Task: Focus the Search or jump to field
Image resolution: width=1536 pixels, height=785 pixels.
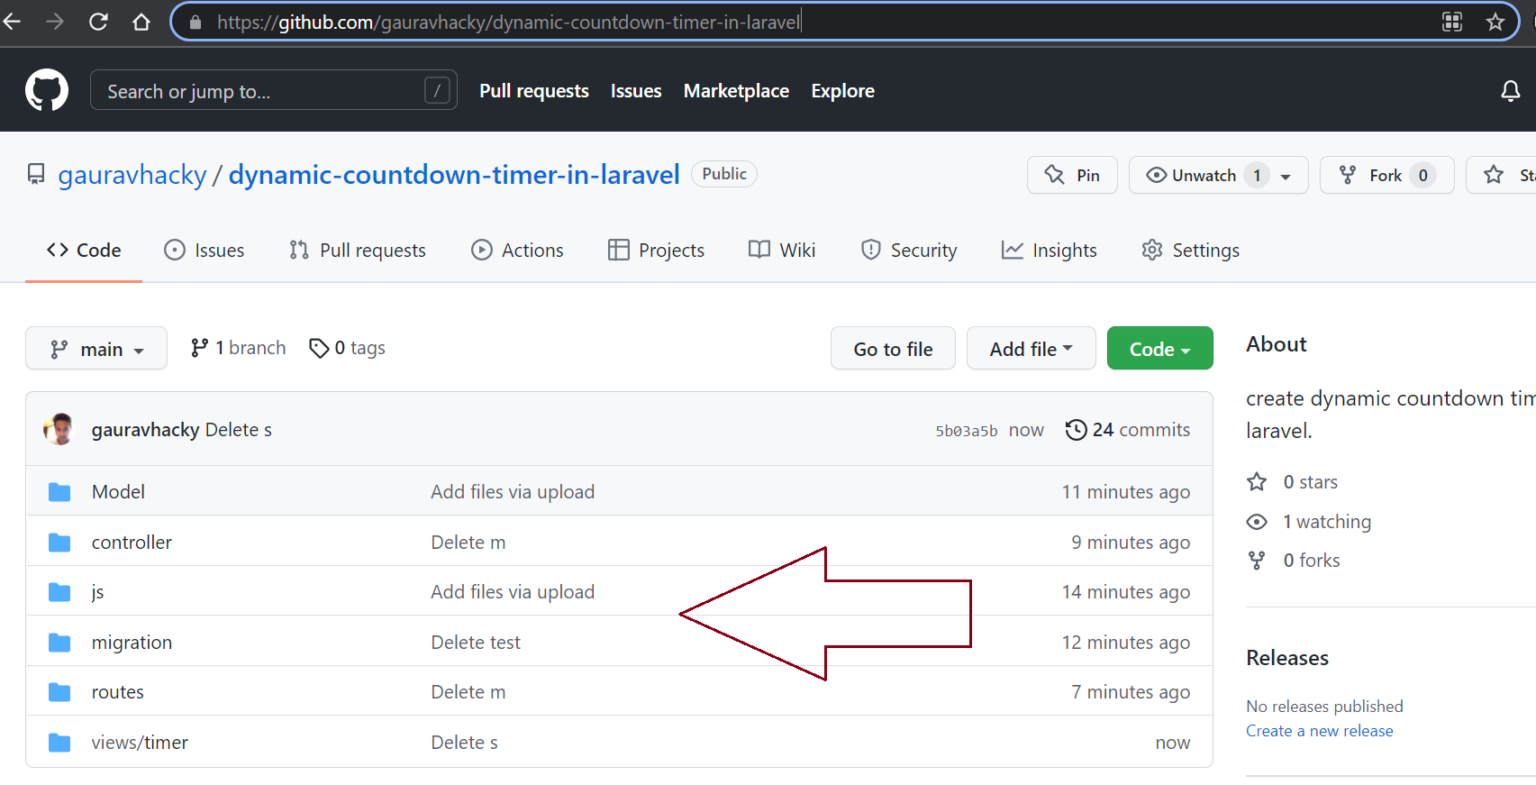Action: tap(273, 91)
